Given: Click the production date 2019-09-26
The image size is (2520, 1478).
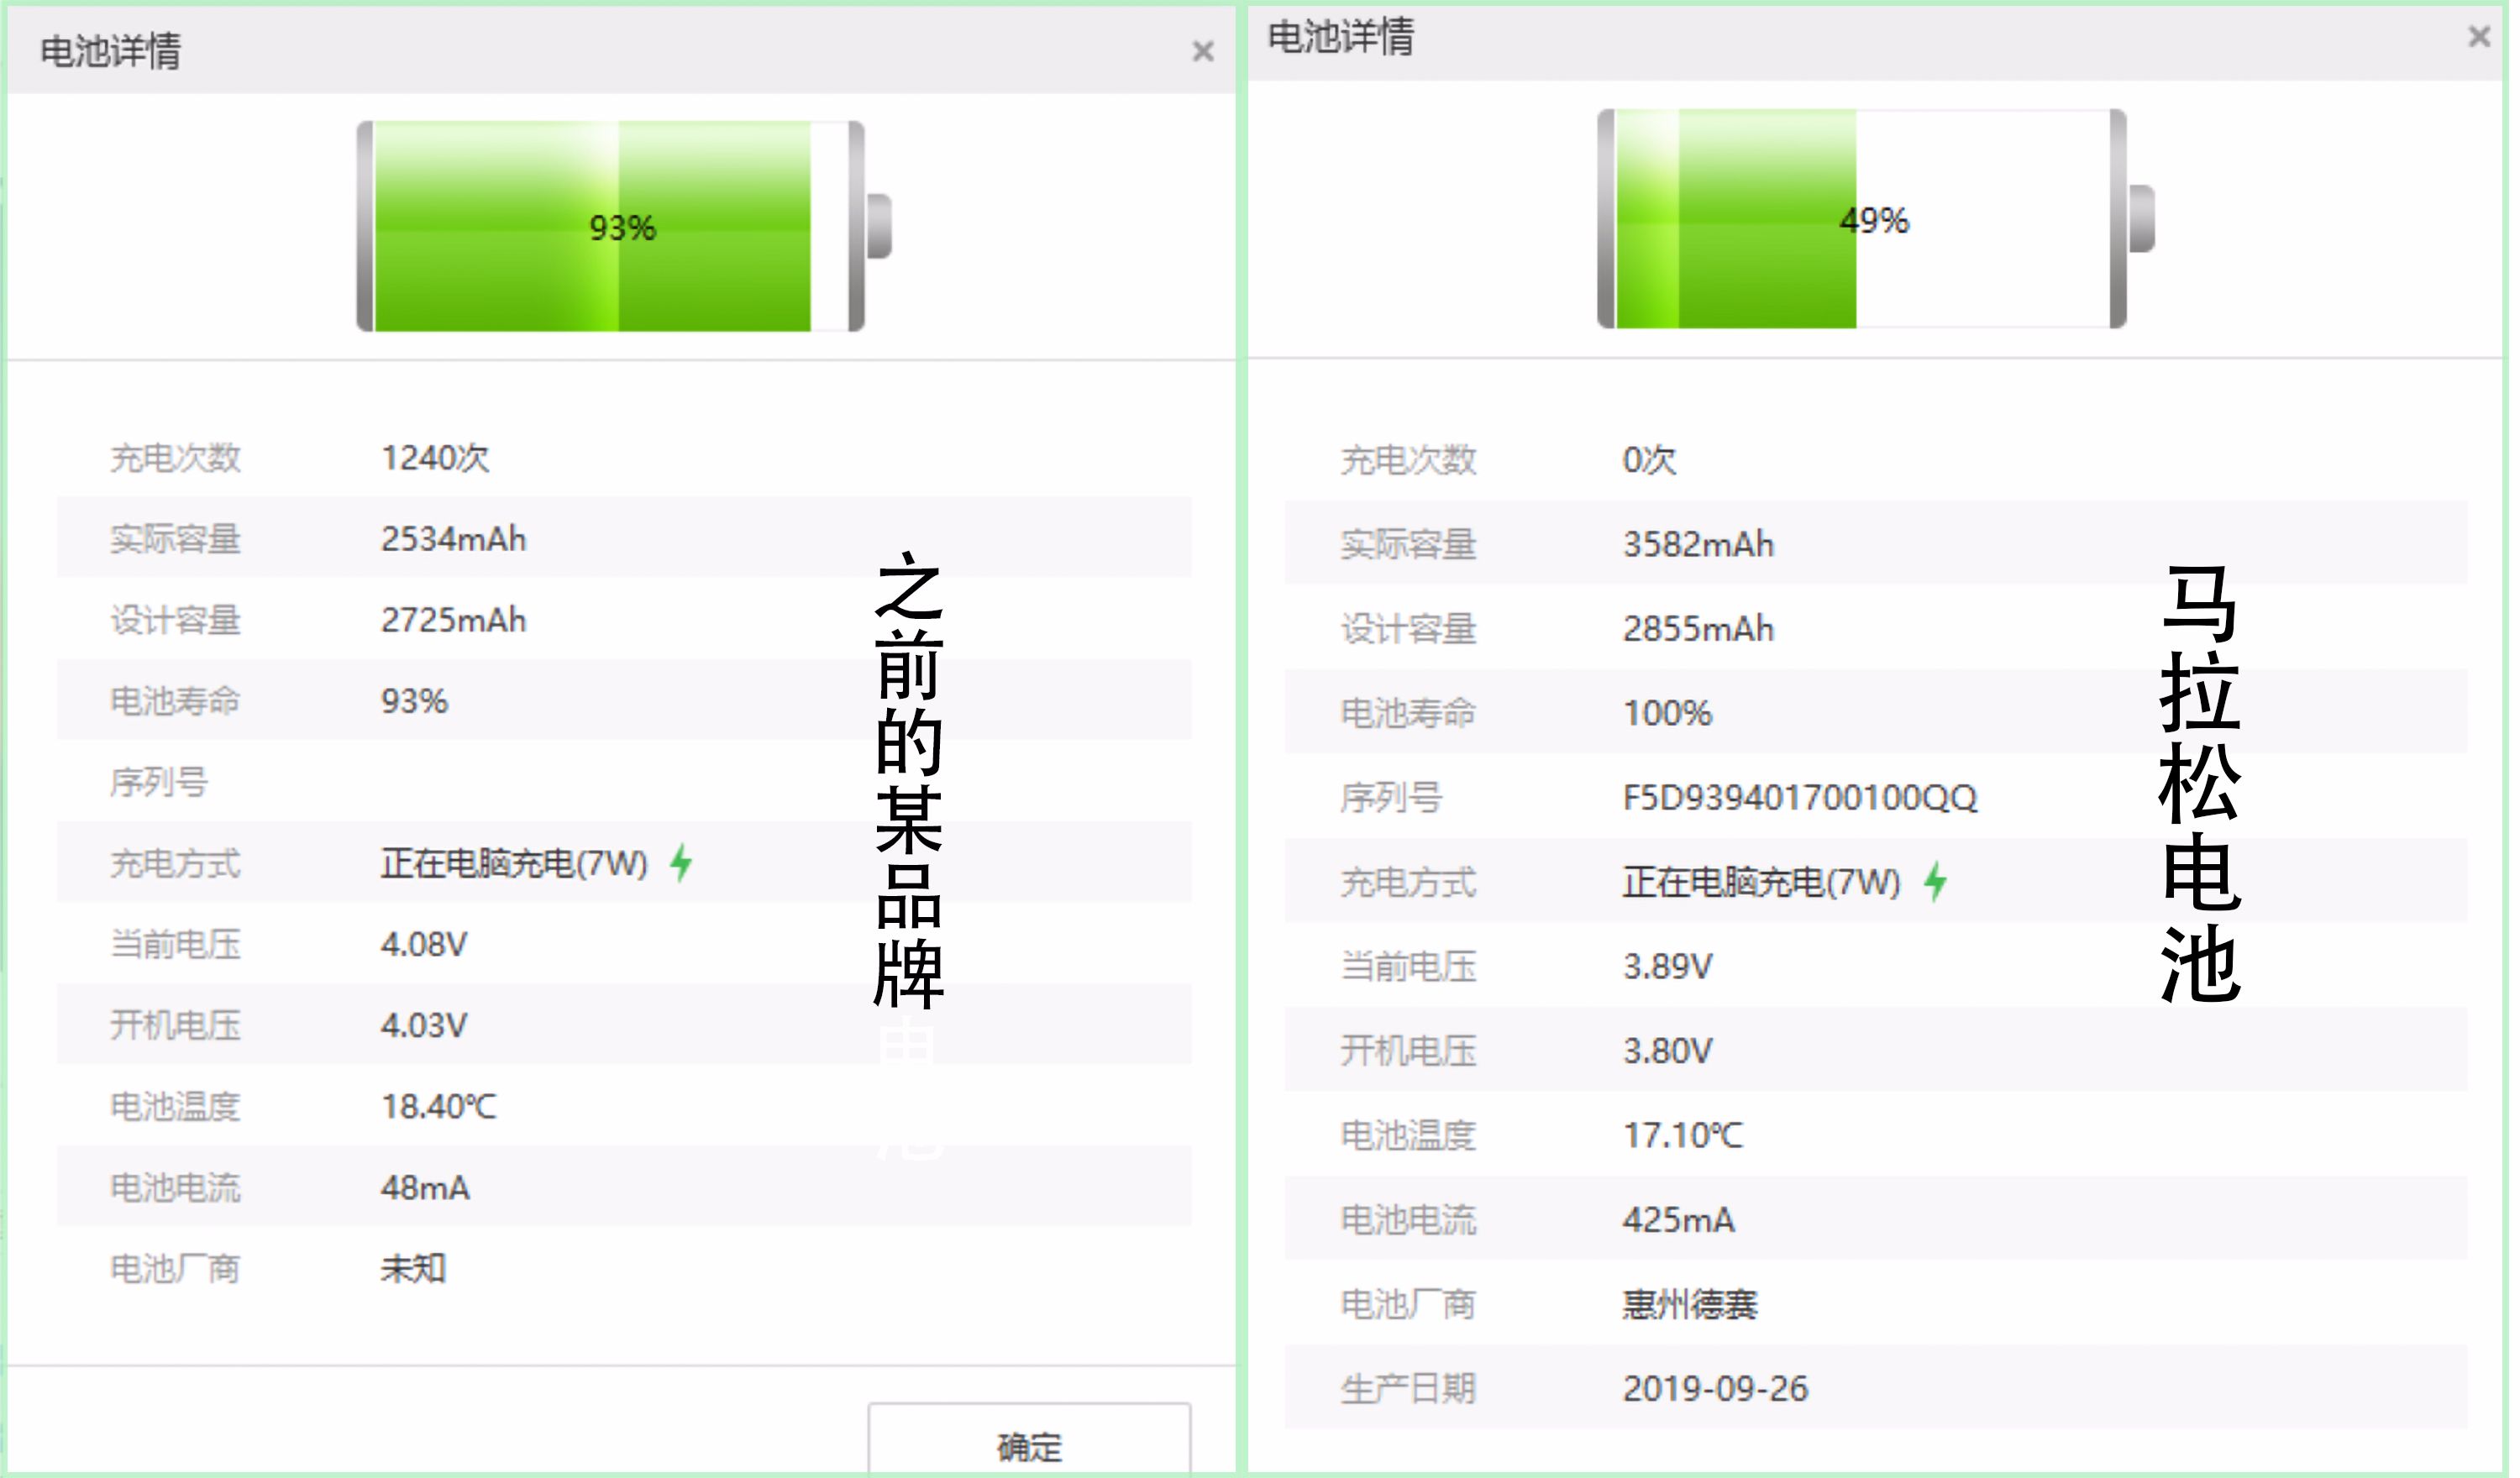Looking at the screenshot, I should pyautogui.click(x=1713, y=1388).
